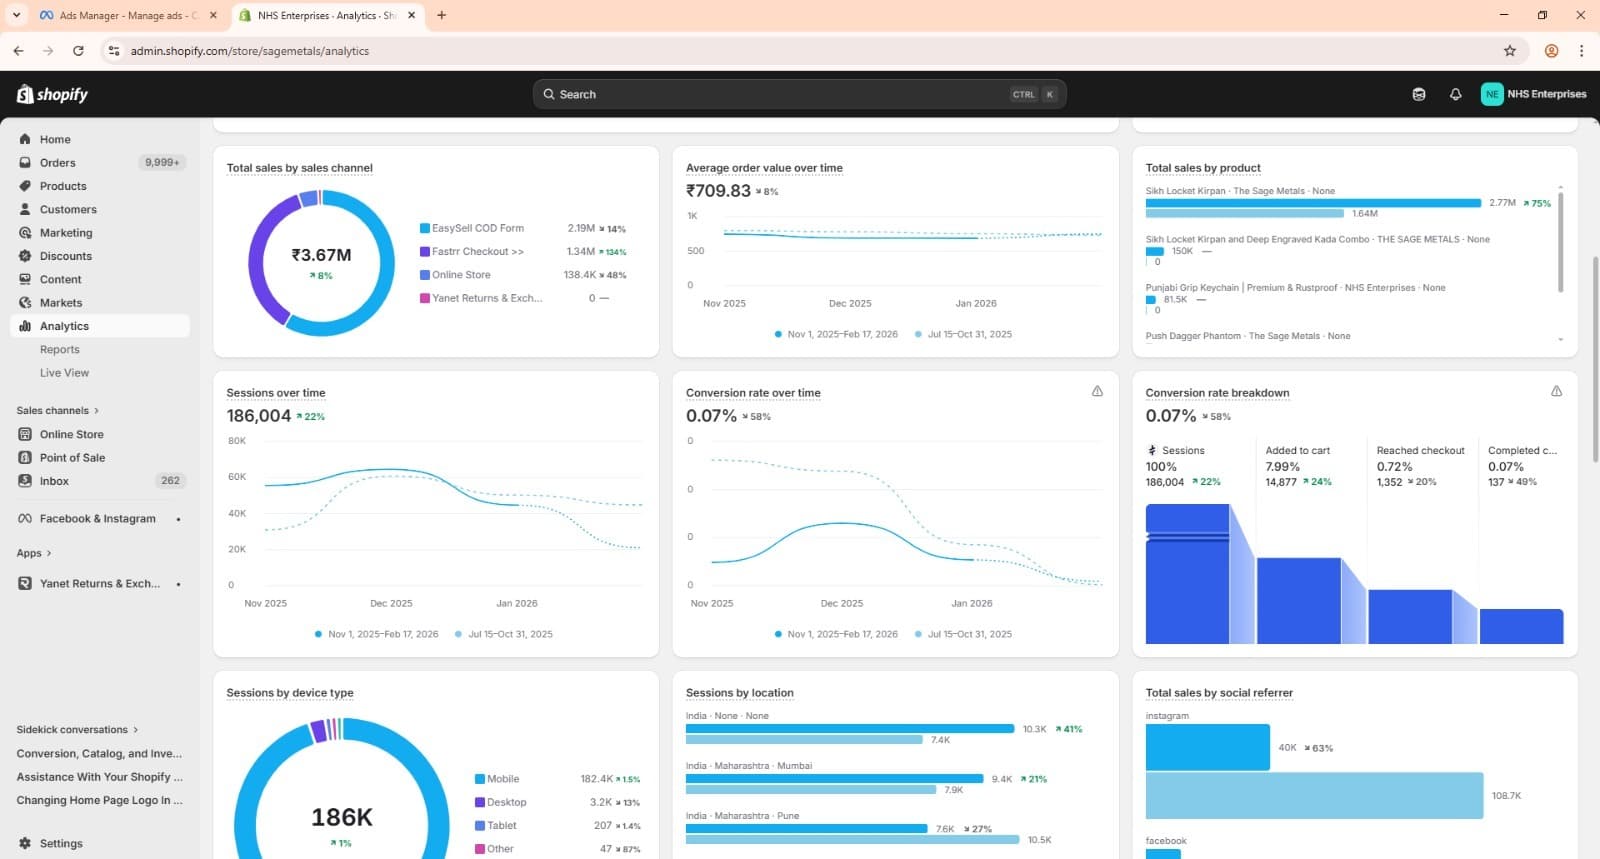
Task: Open the Orders section icon
Action: click(25, 162)
